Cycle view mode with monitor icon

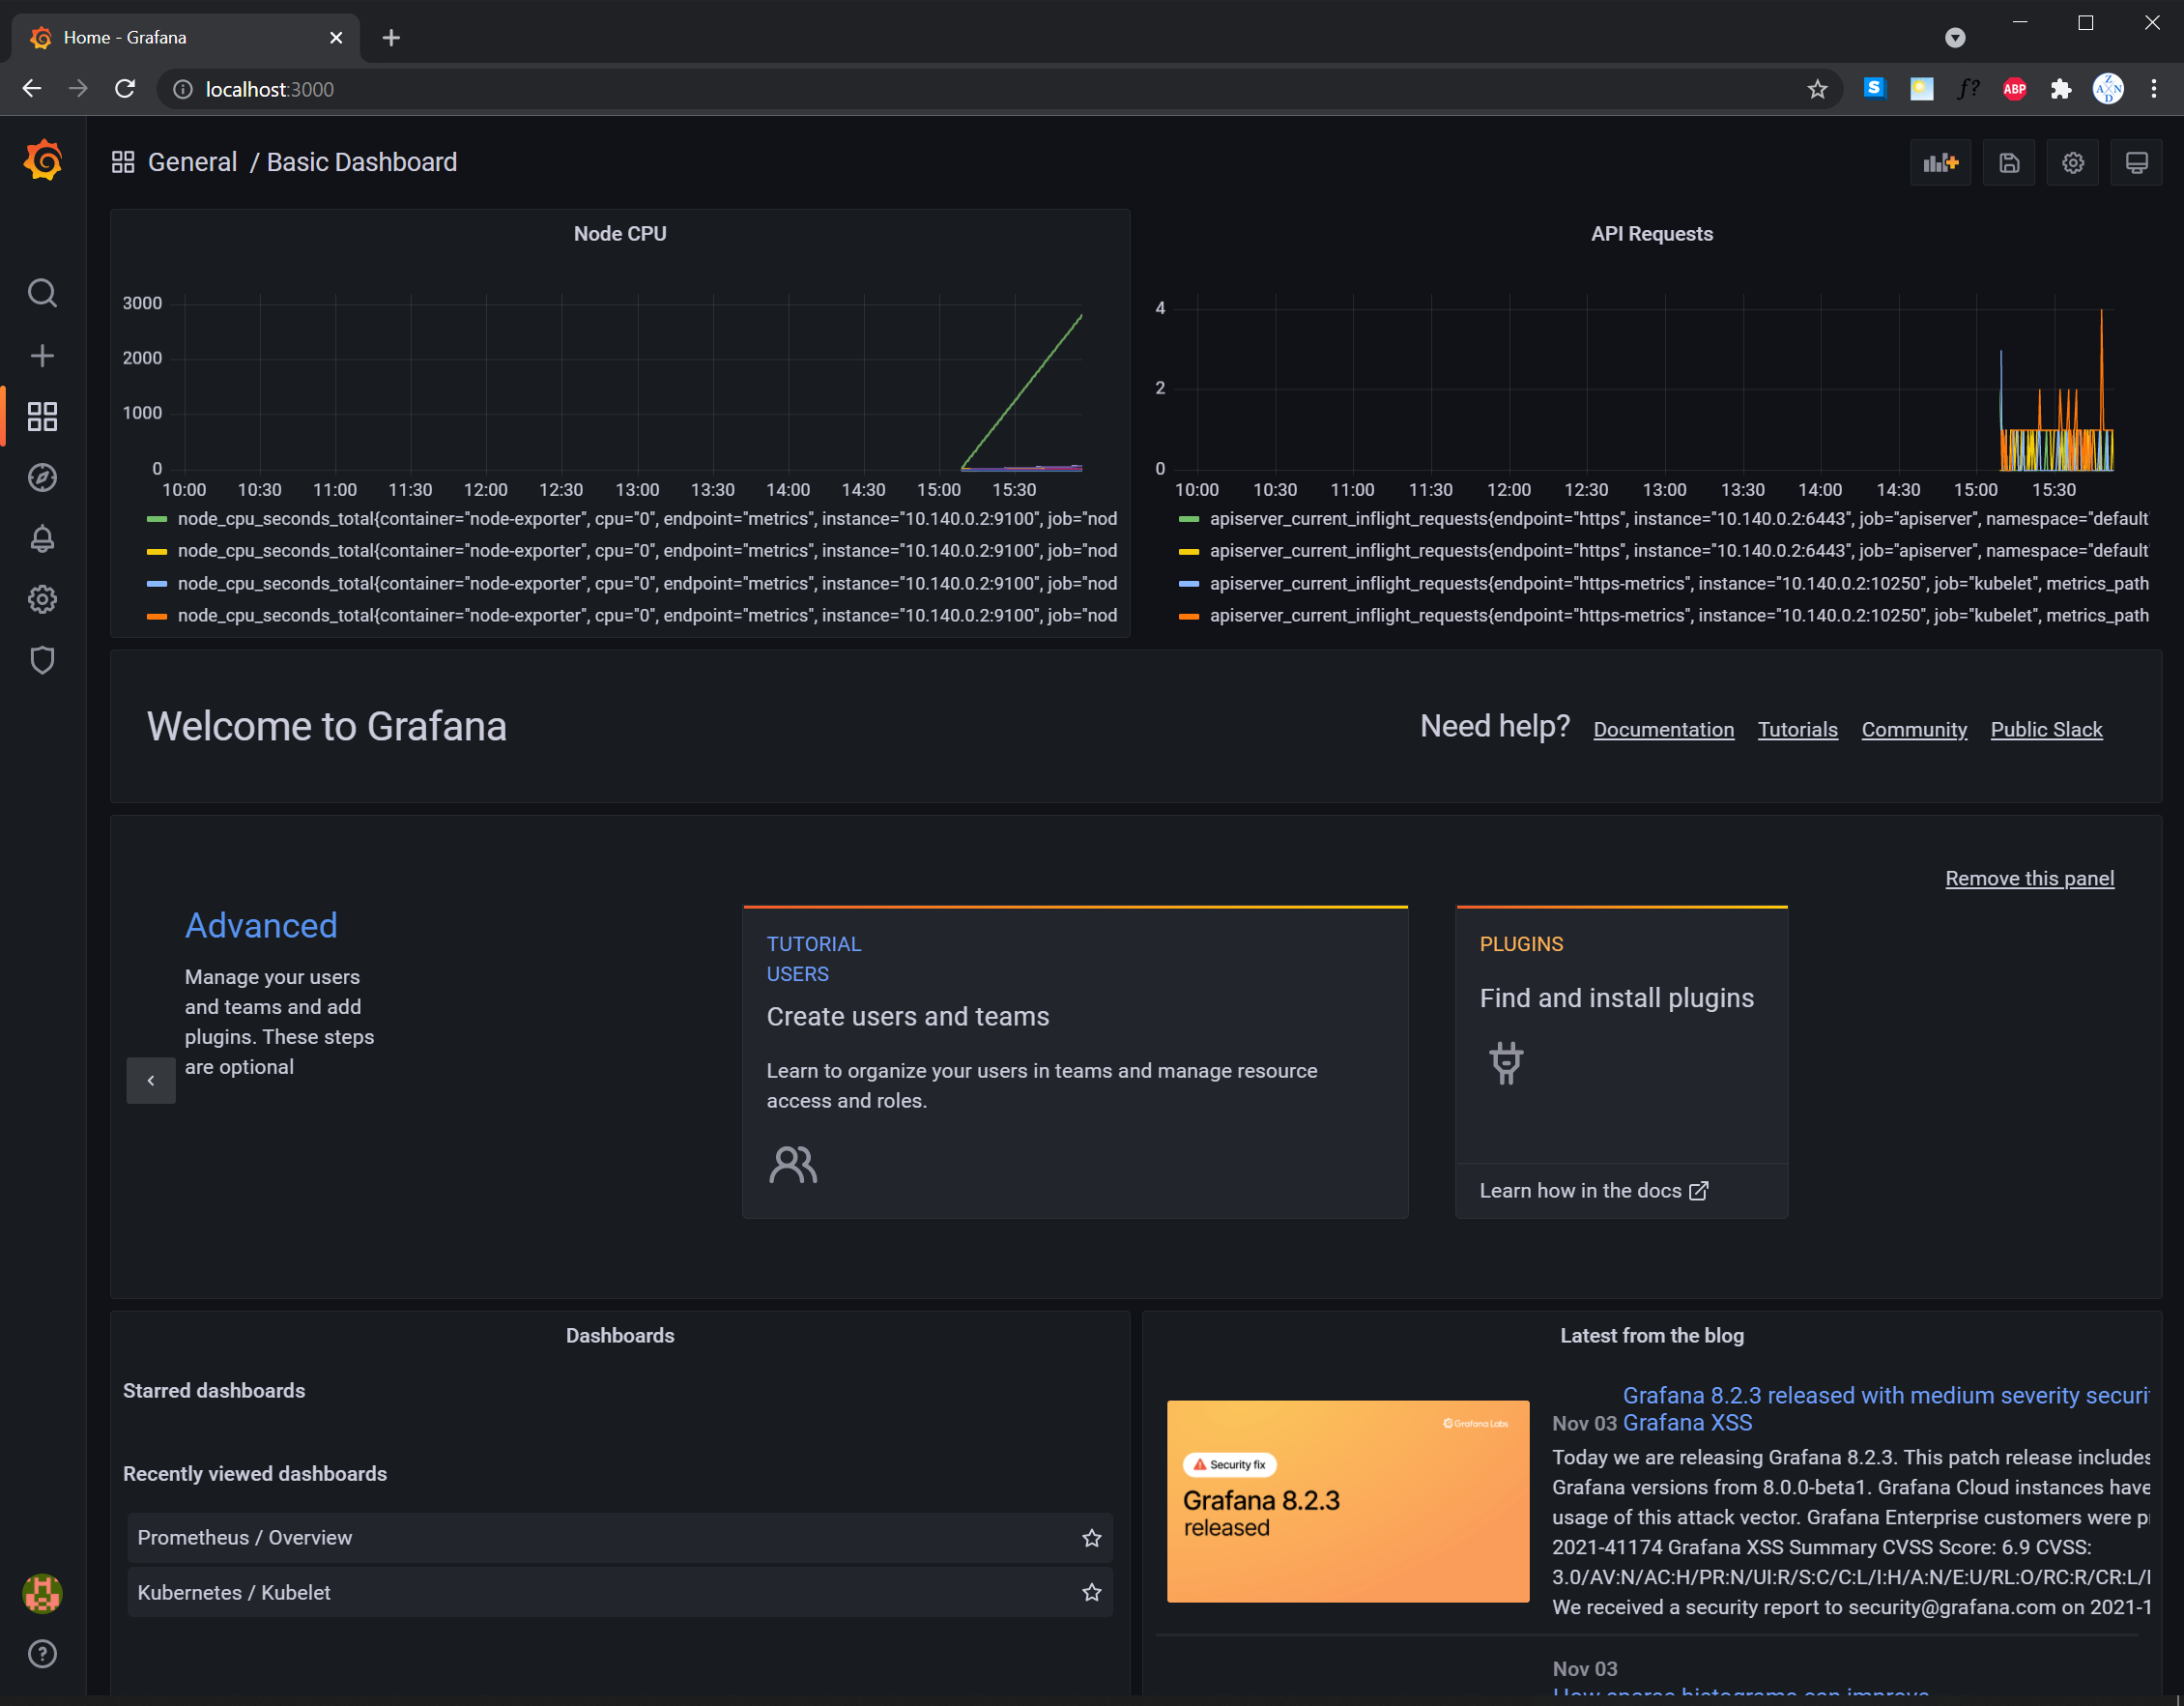[2136, 163]
